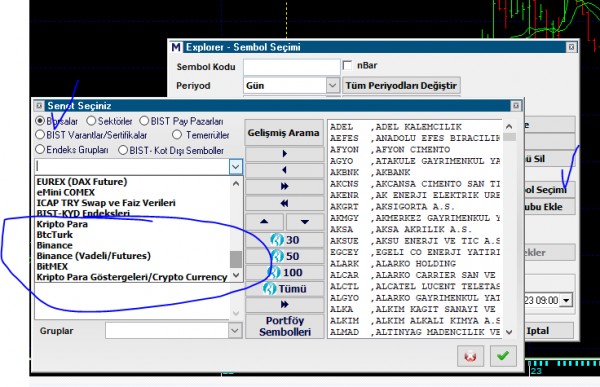600x387 pixels.
Task: Open the Periyod Gün dropdown
Action: (x=333, y=85)
